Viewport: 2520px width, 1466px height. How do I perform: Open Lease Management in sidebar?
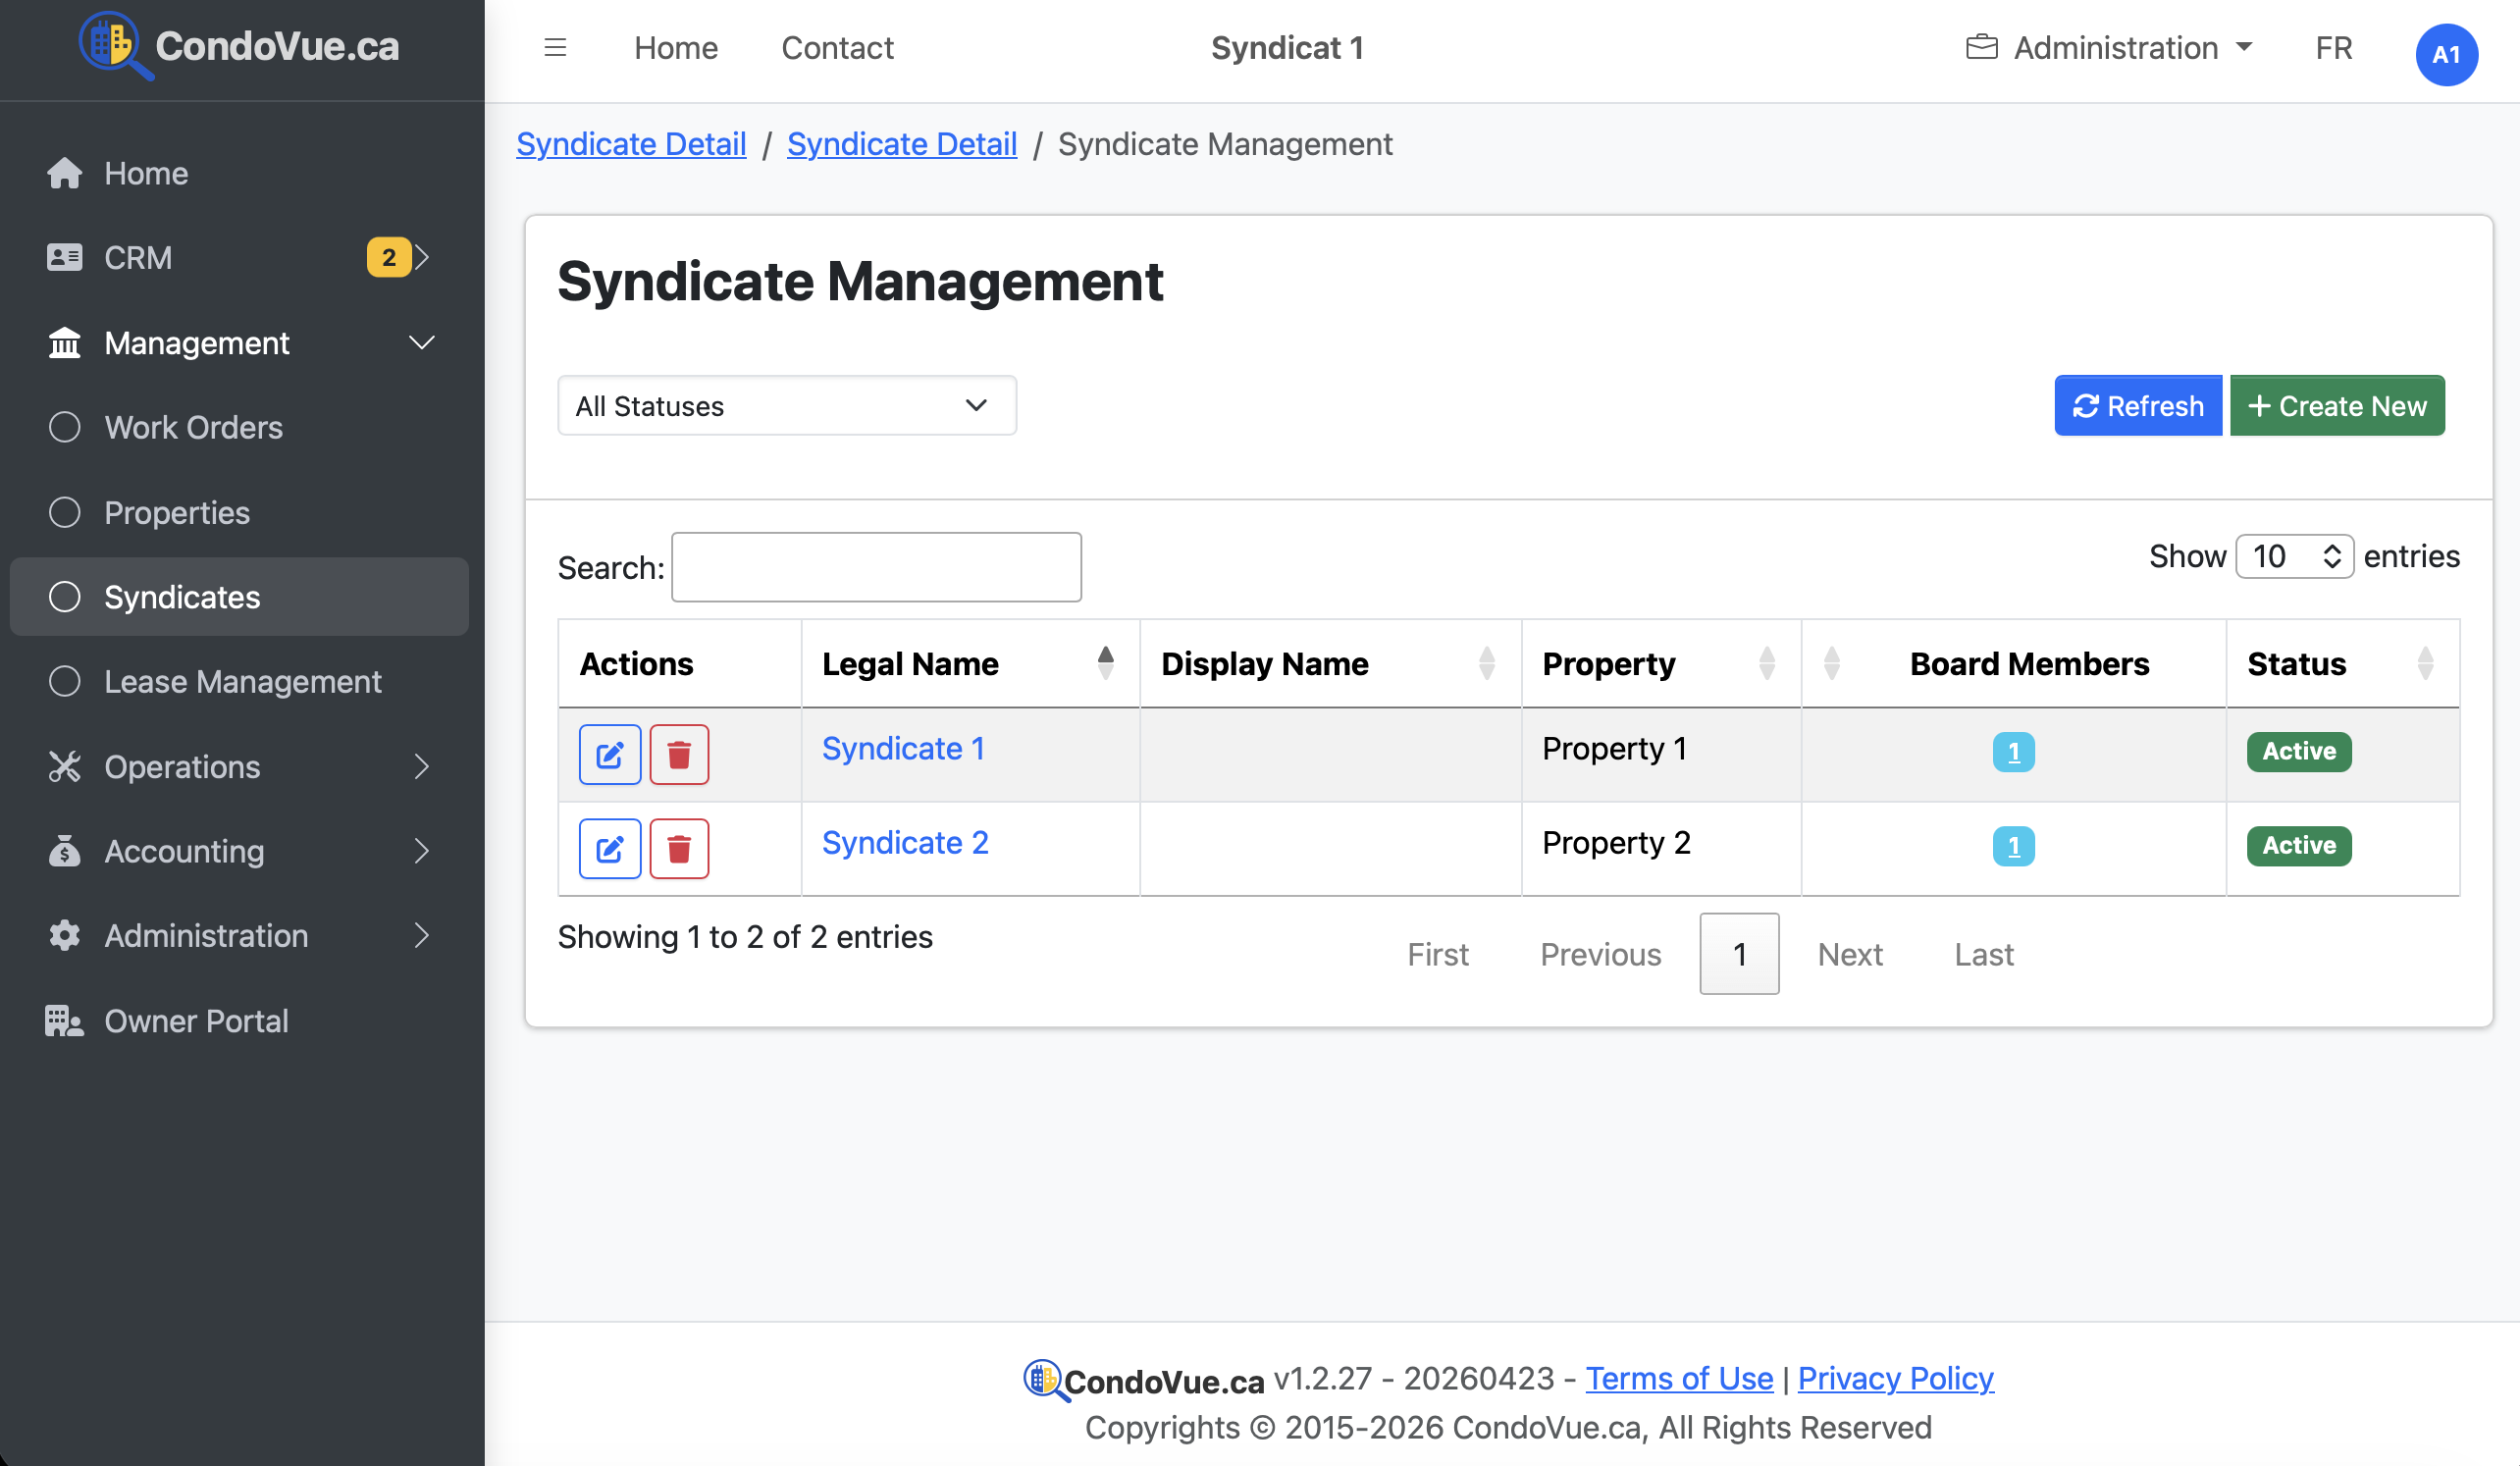(x=239, y=681)
